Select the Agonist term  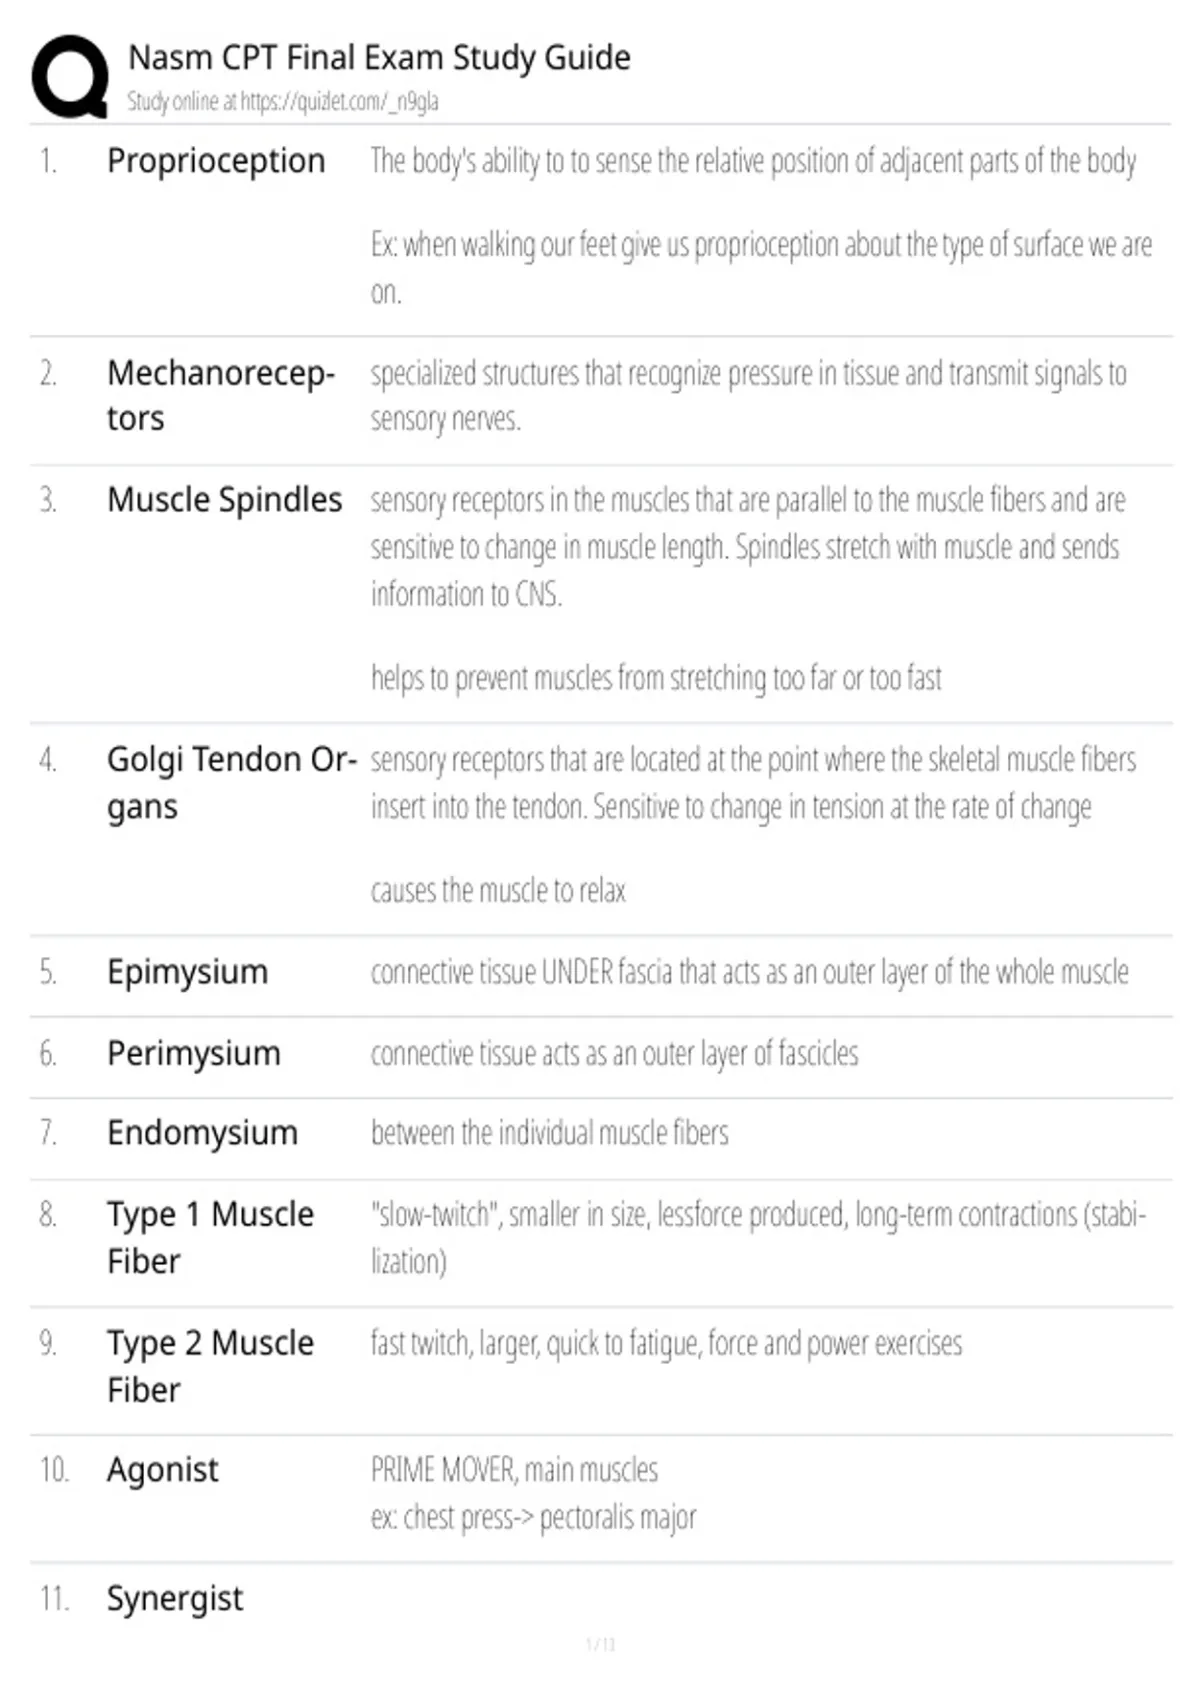162,1470
